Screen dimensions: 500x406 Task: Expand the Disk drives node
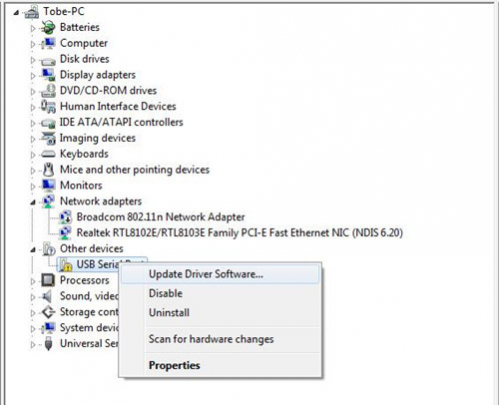coord(33,60)
